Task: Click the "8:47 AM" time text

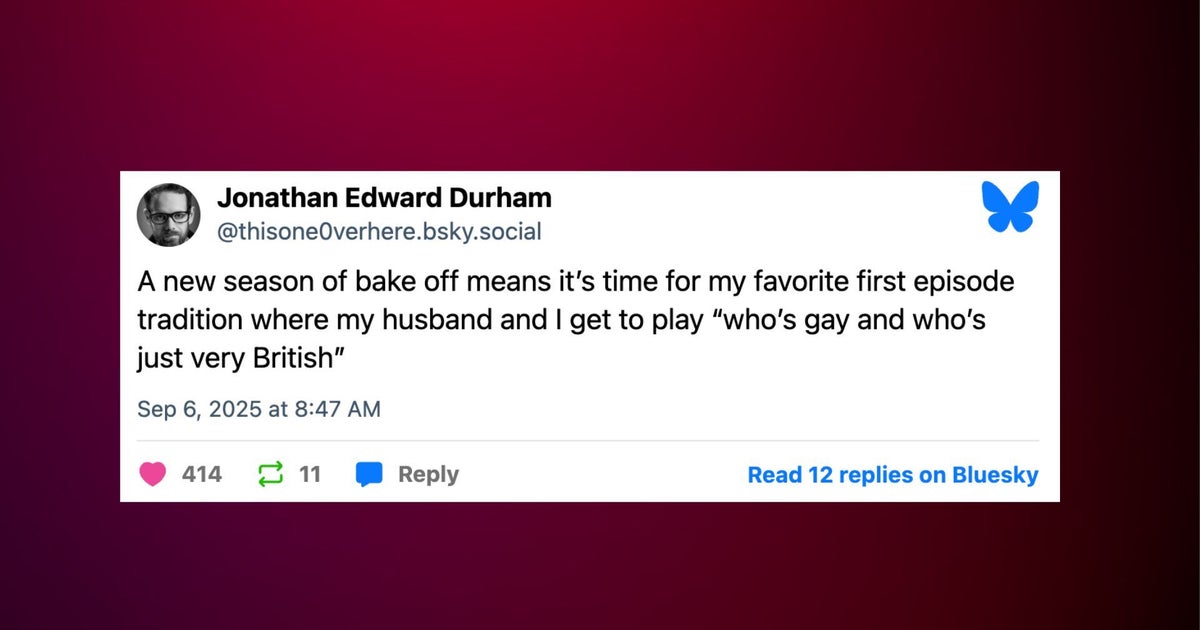Action: point(338,409)
